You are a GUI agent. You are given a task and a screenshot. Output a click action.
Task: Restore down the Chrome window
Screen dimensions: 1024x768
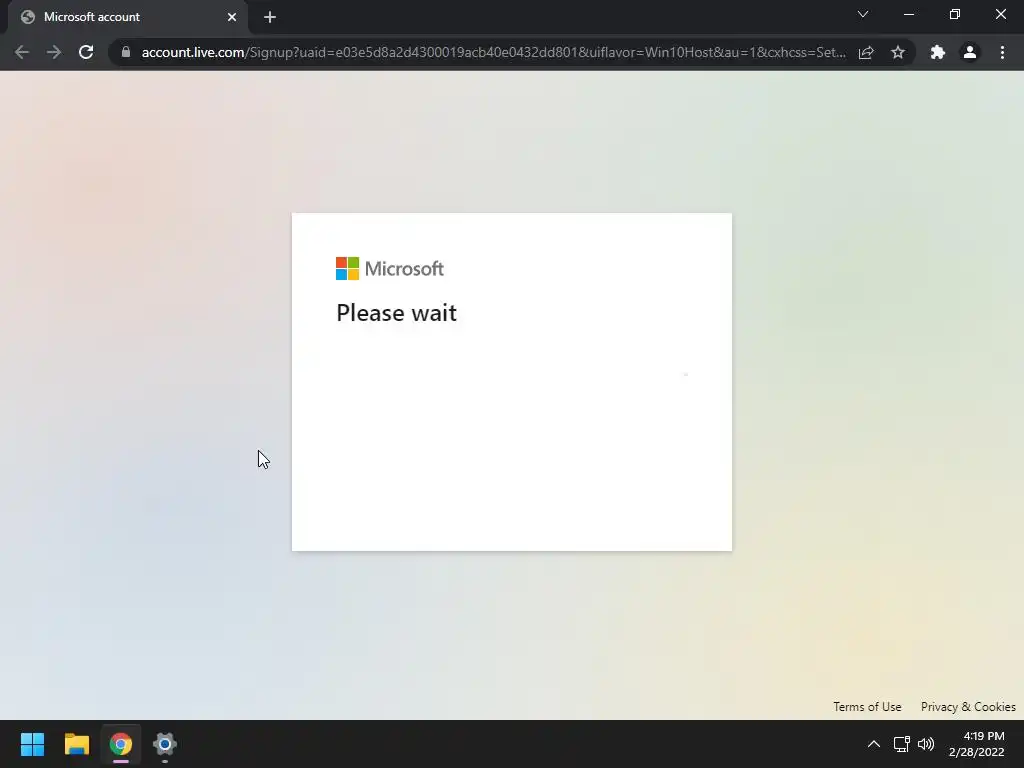click(x=955, y=14)
